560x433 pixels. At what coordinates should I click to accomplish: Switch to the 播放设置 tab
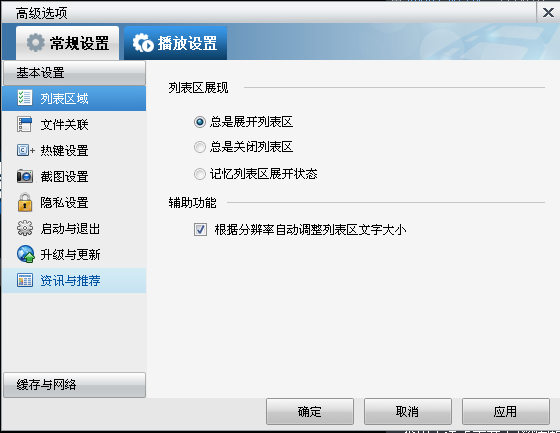tap(175, 43)
